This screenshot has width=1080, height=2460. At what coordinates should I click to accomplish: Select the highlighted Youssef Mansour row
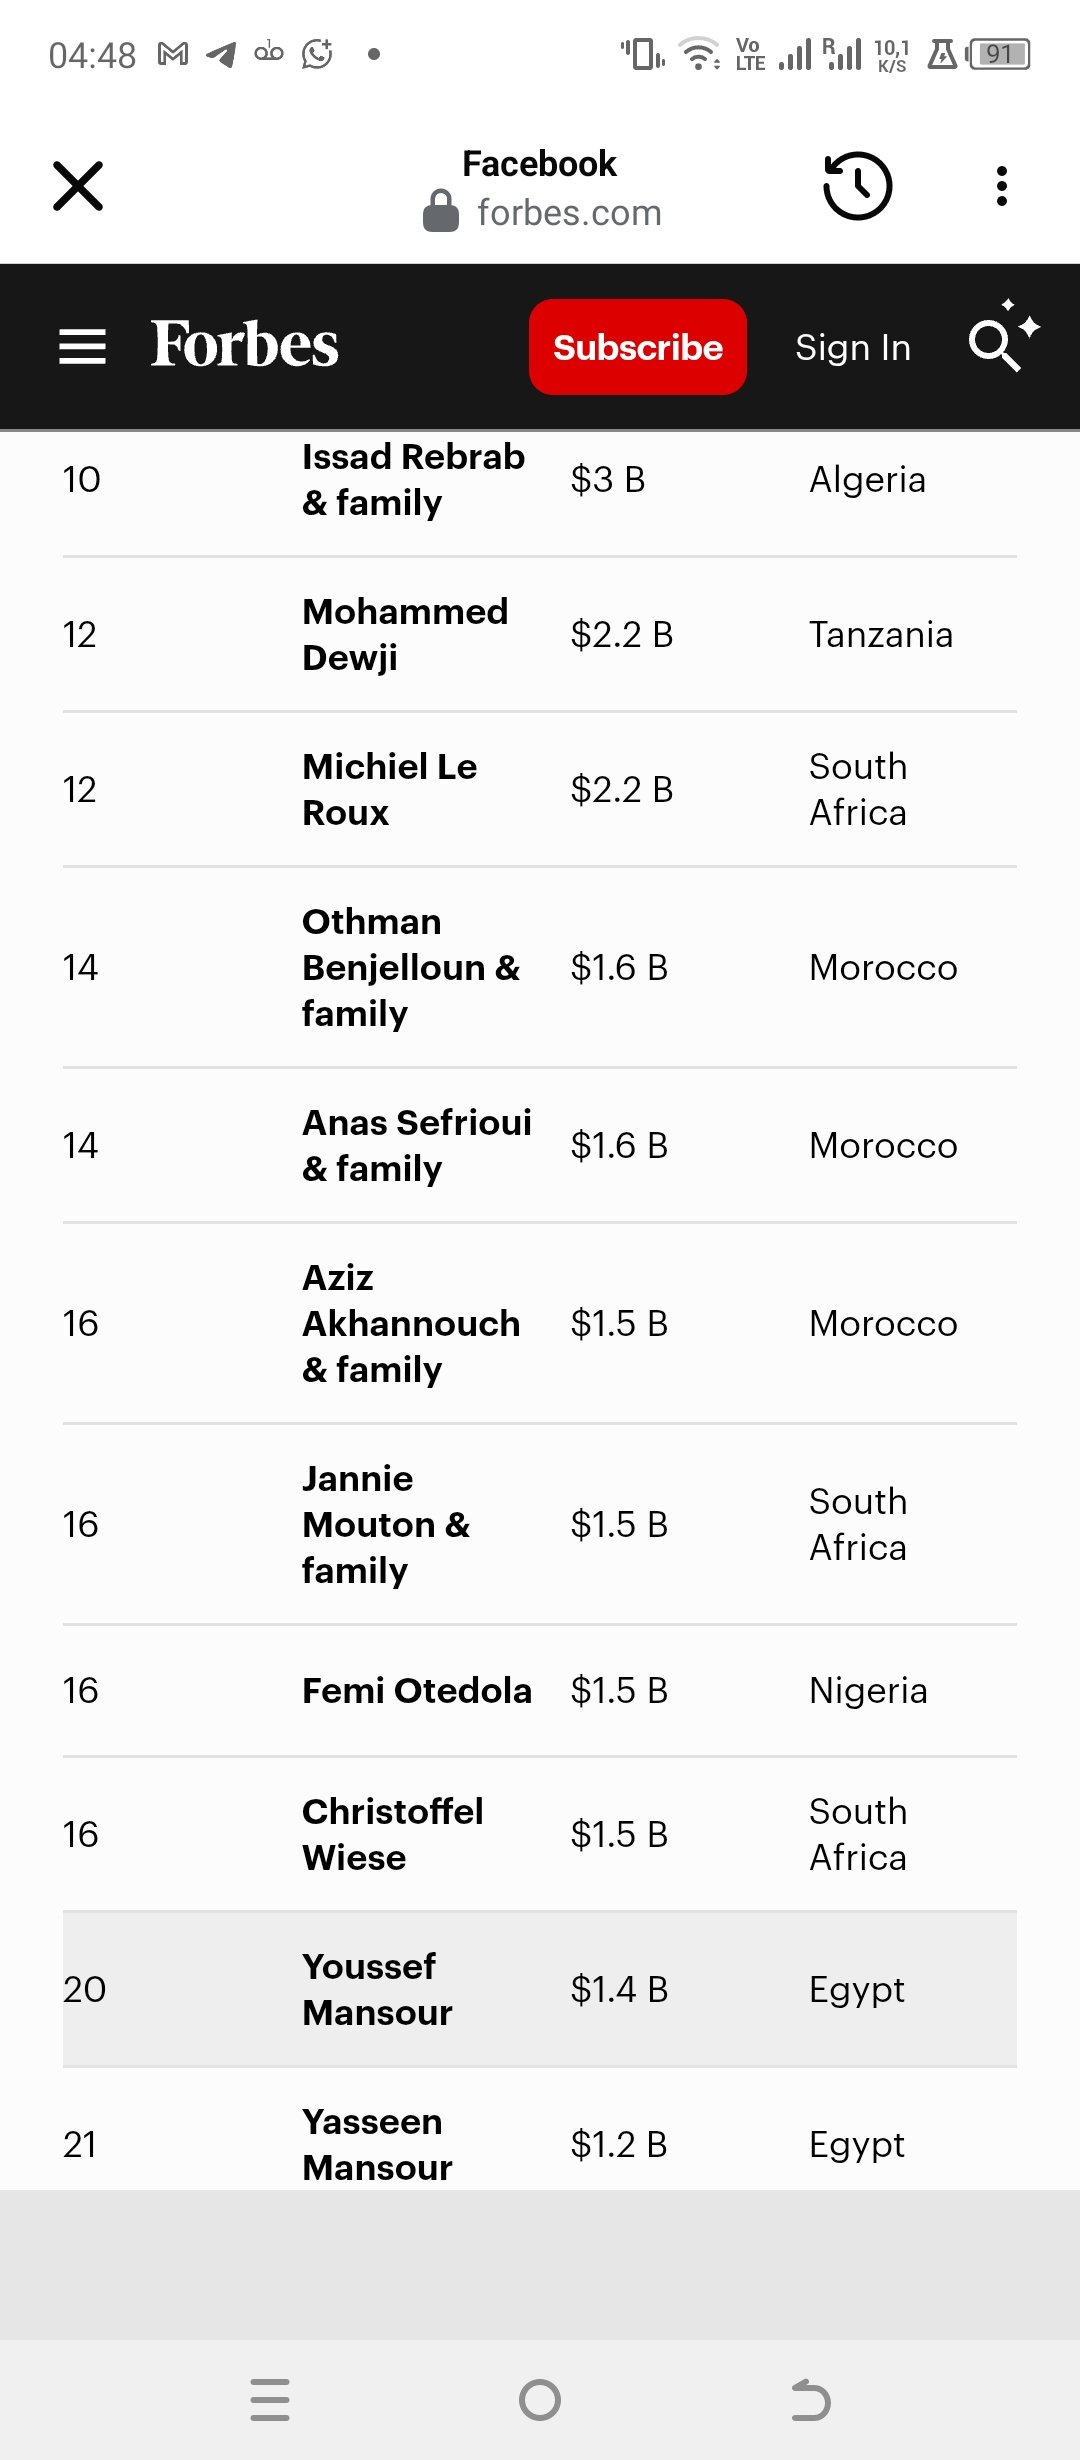click(540, 1989)
